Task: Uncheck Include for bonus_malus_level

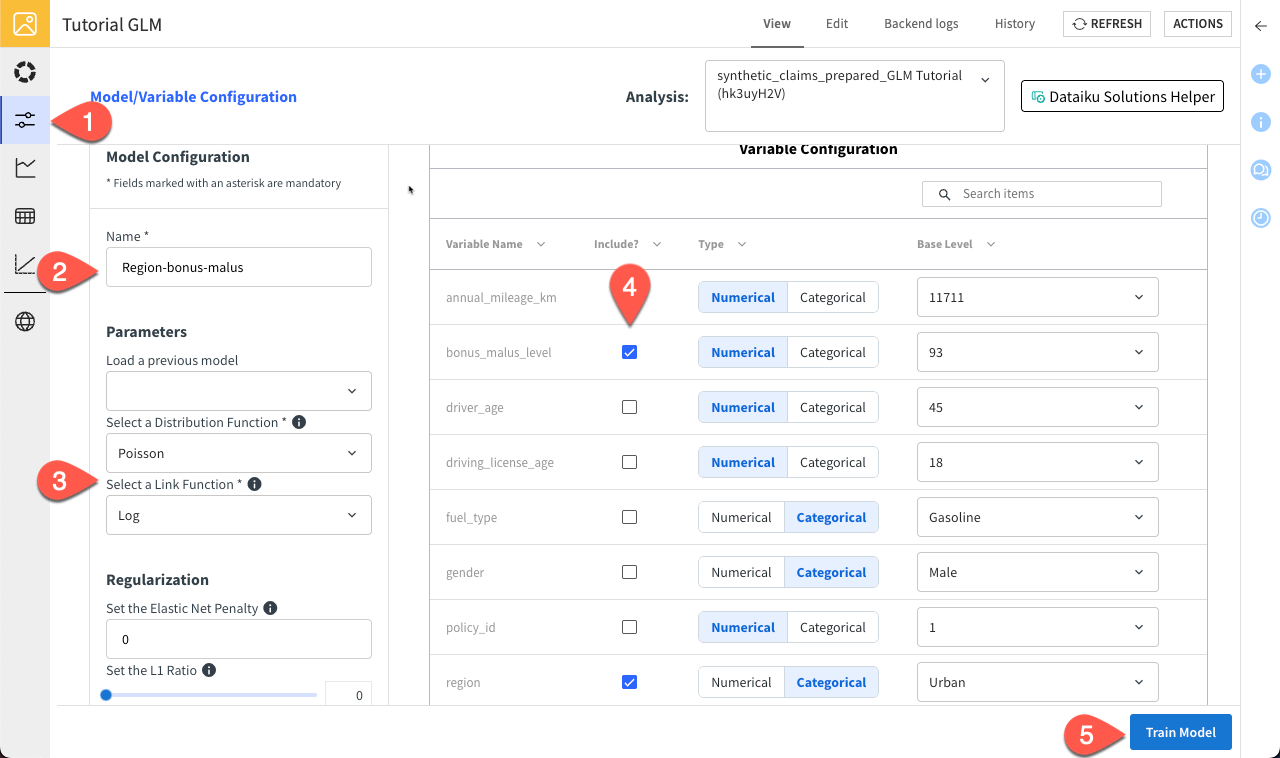Action: (x=629, y=352)
